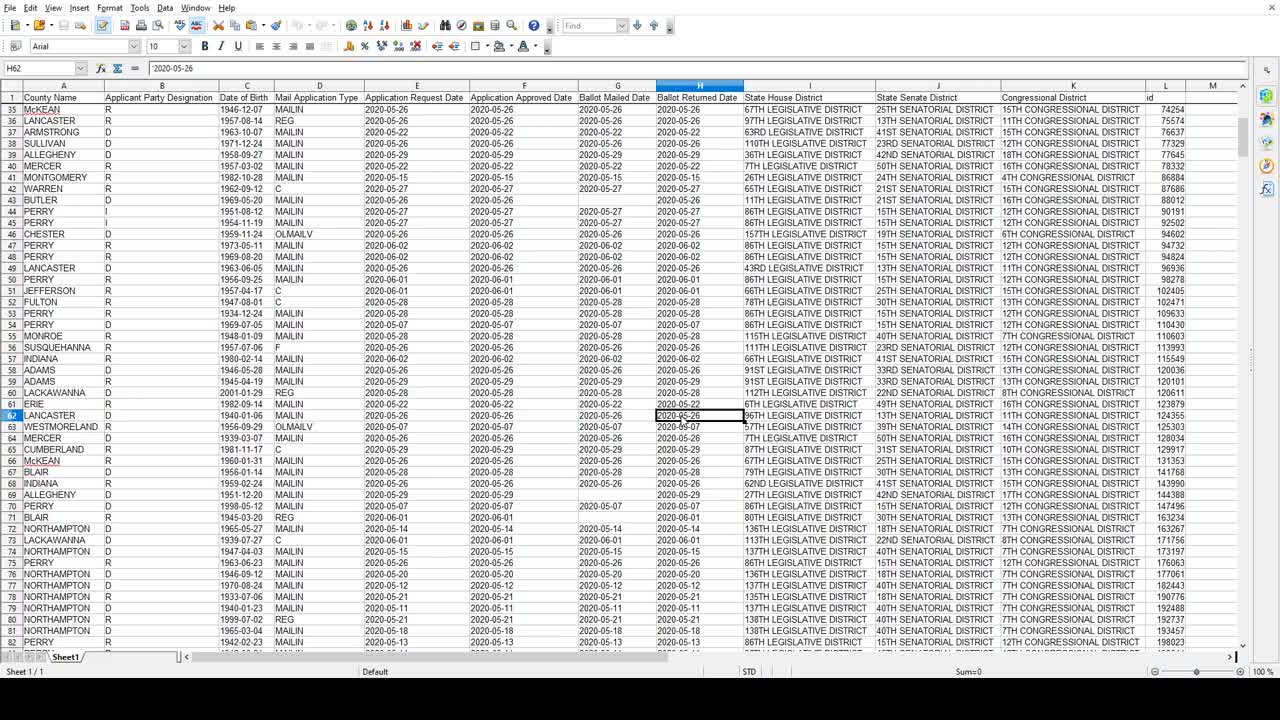The width and height of the screenshot is (1280, 720).
Task: Toggle Edit File mode icon
Action: click(102, 25)
